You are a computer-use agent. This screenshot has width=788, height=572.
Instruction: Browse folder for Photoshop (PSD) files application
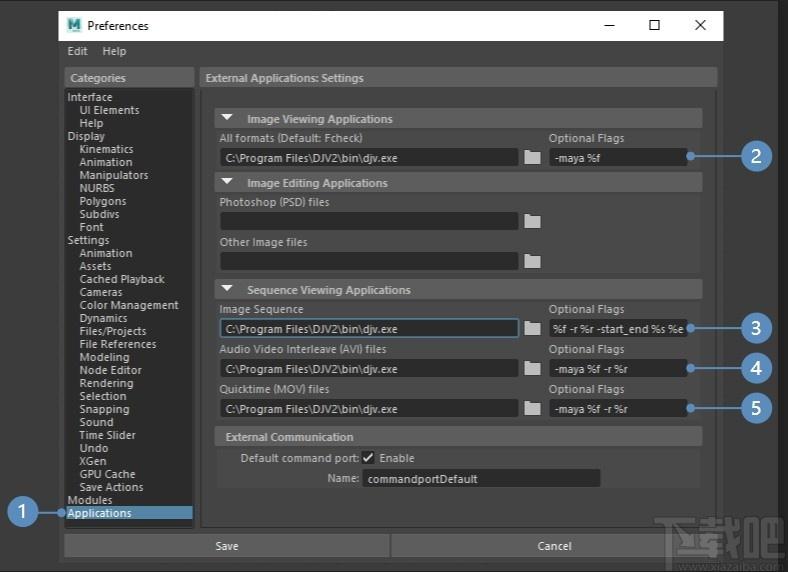(x=532, y=221)
